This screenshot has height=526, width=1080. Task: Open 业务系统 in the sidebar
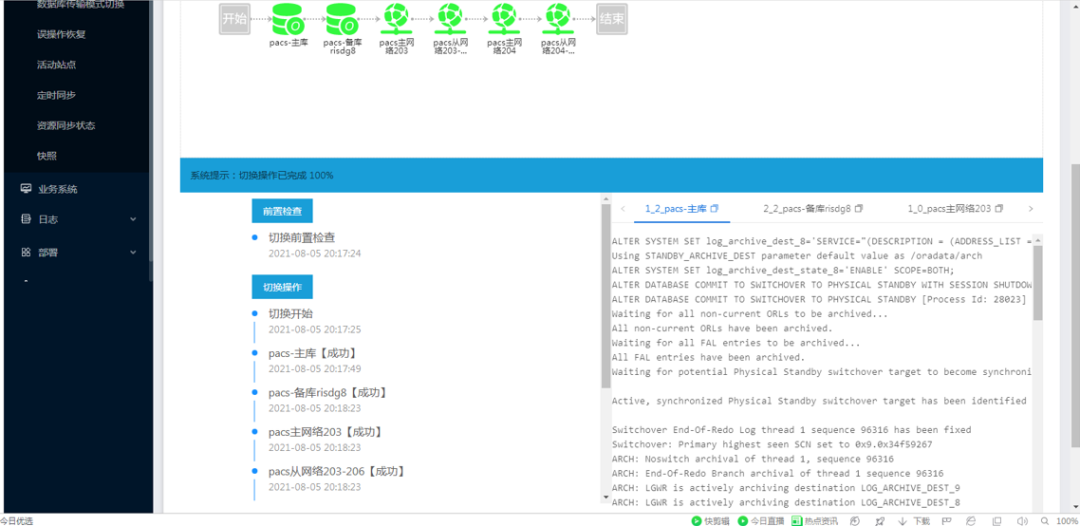coord(58,189)
